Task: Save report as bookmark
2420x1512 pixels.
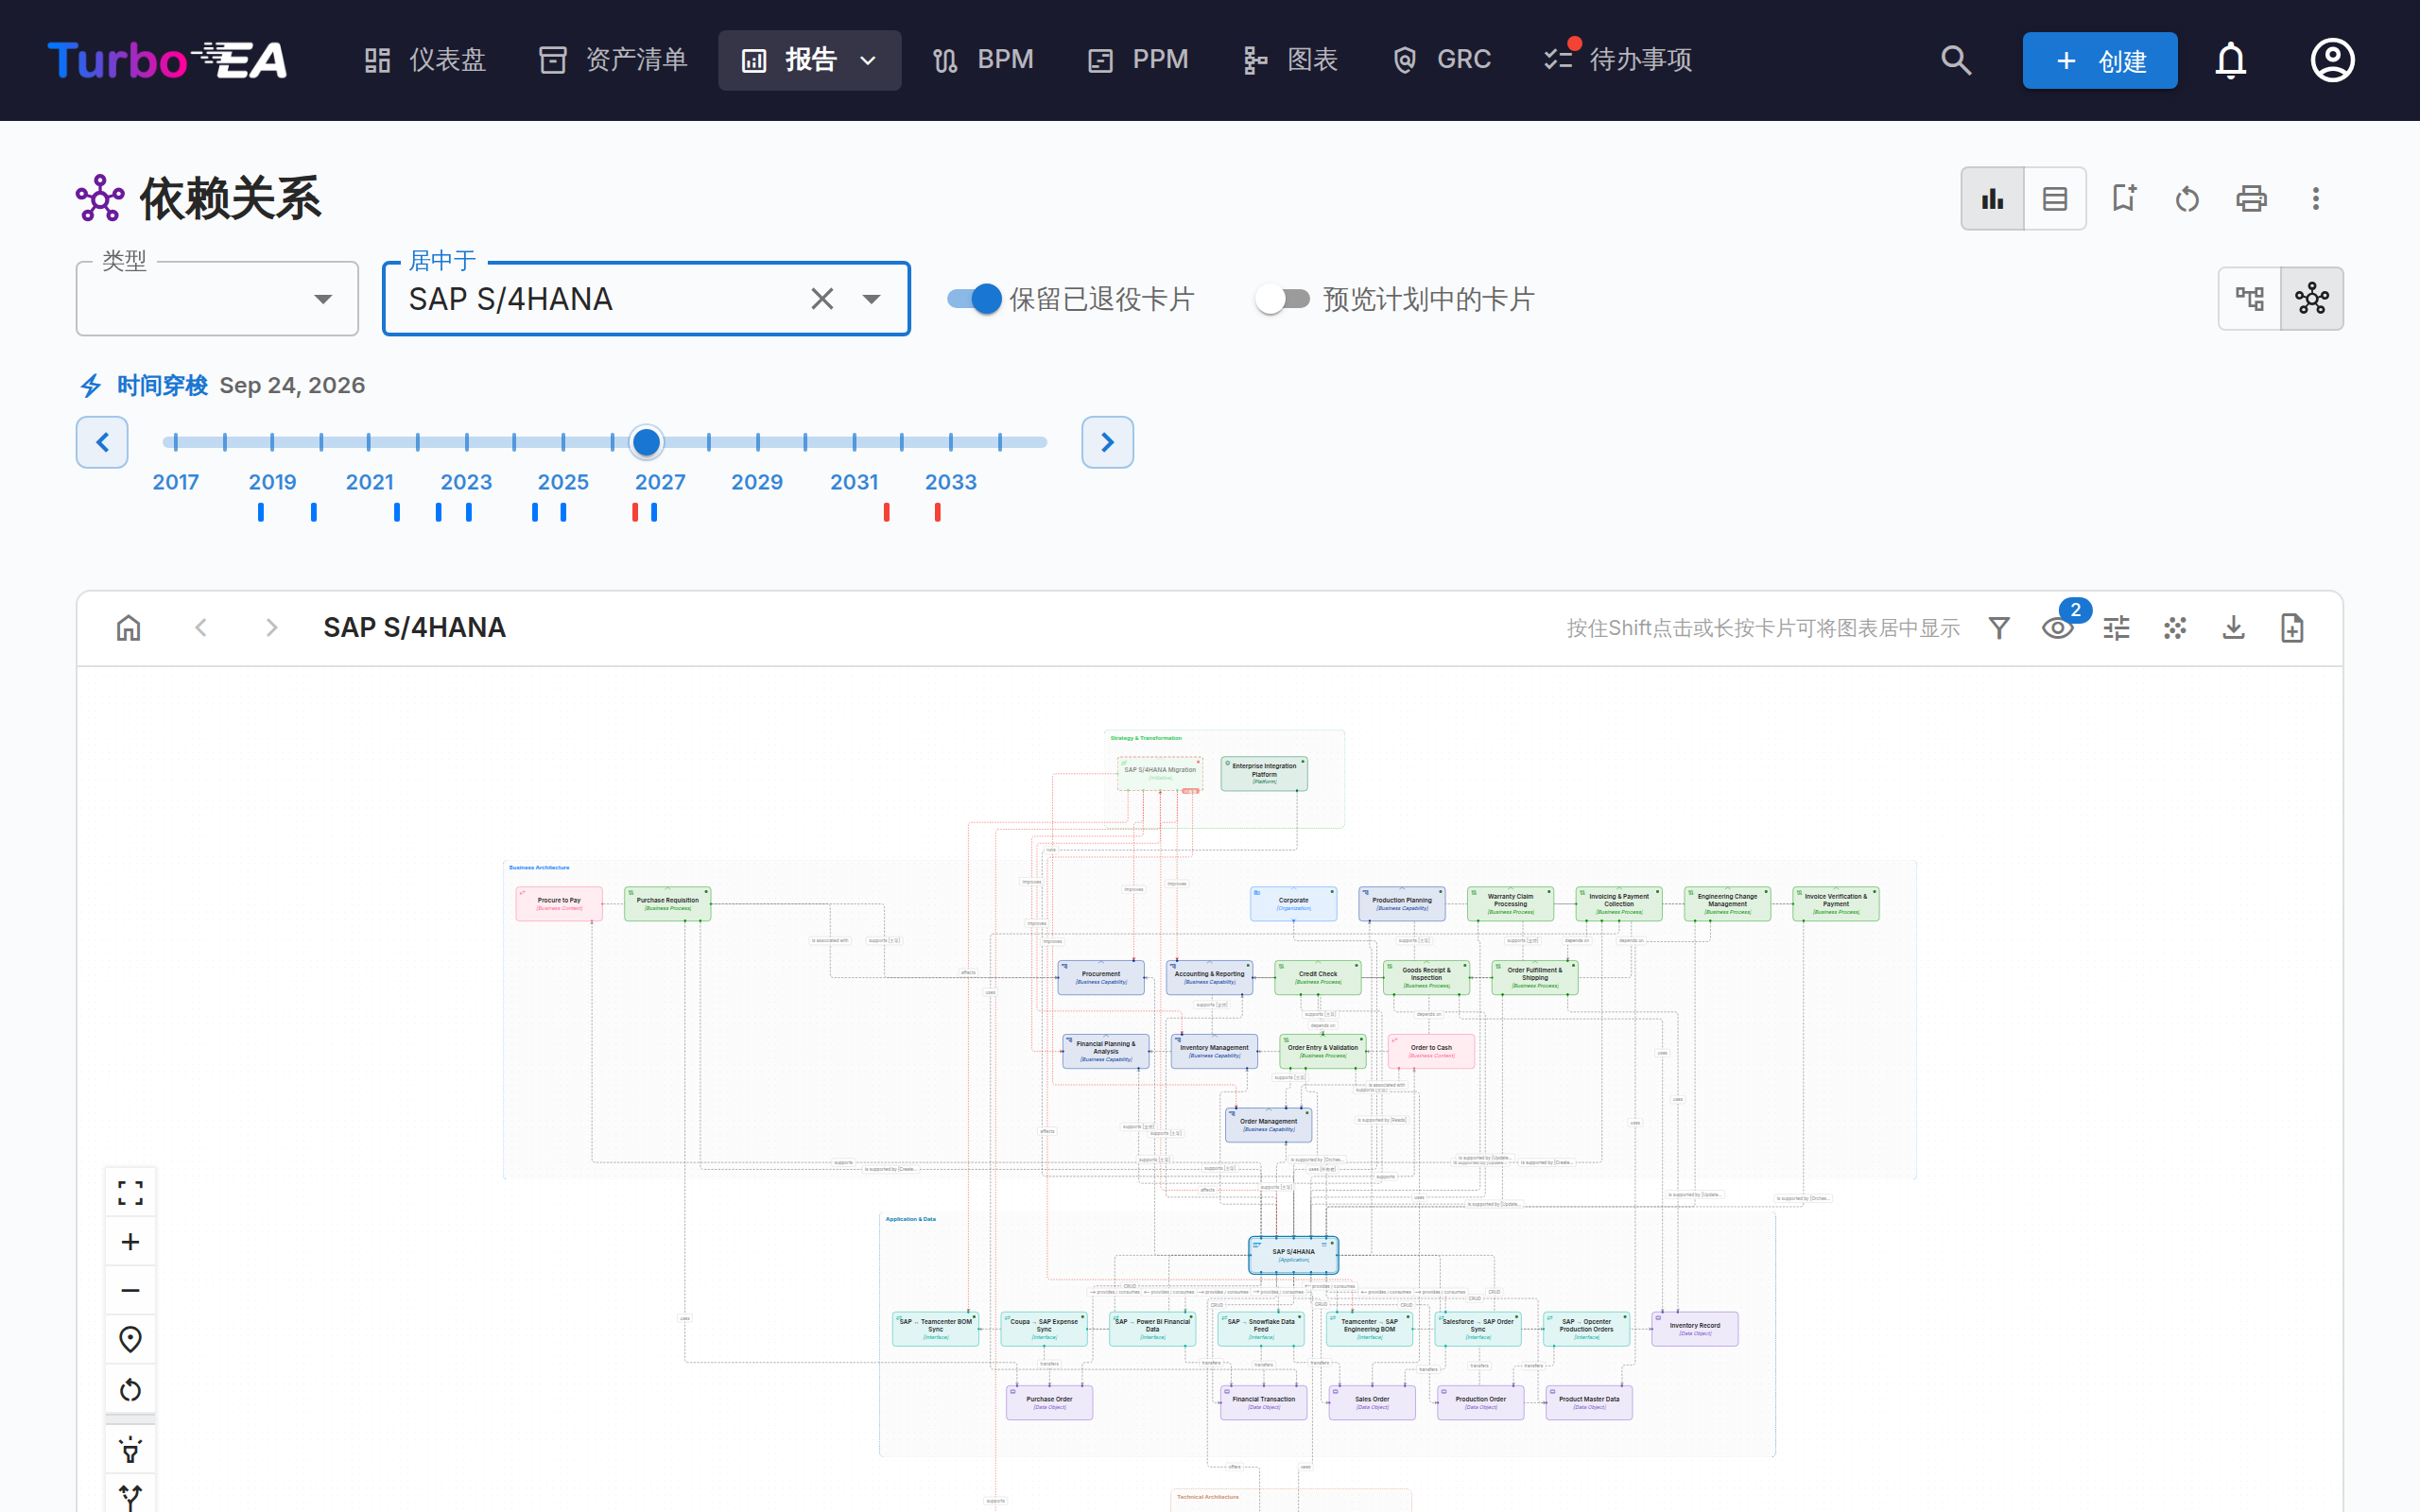Action: (2123, 198)
